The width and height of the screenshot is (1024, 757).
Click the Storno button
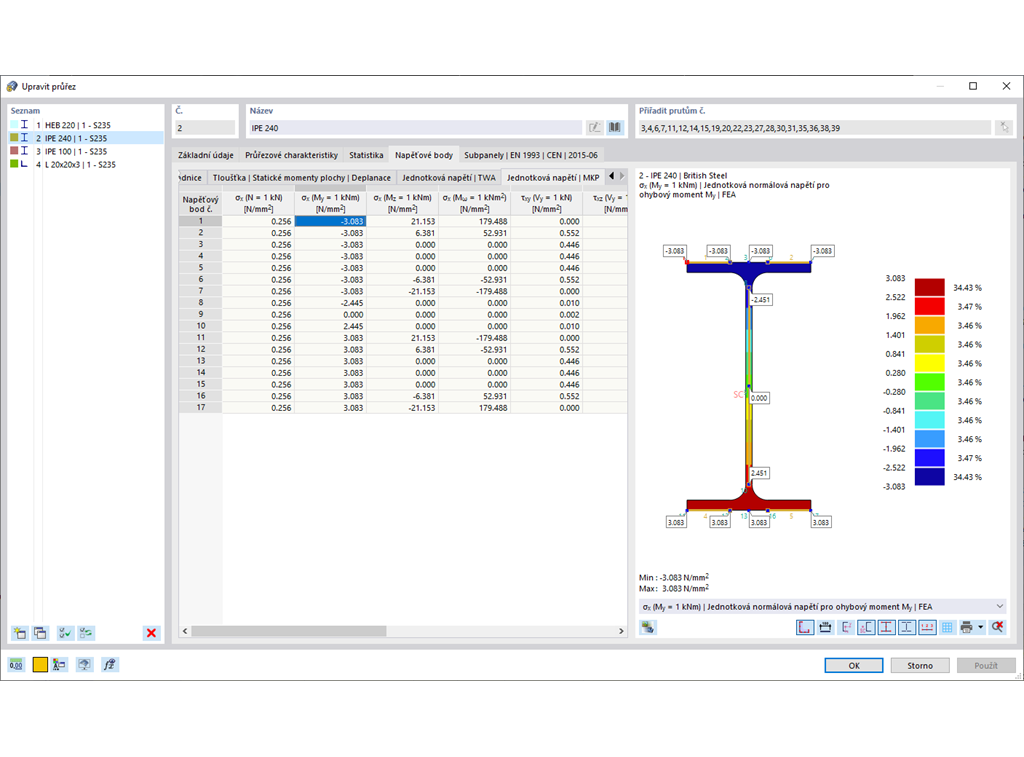(920, 666)
